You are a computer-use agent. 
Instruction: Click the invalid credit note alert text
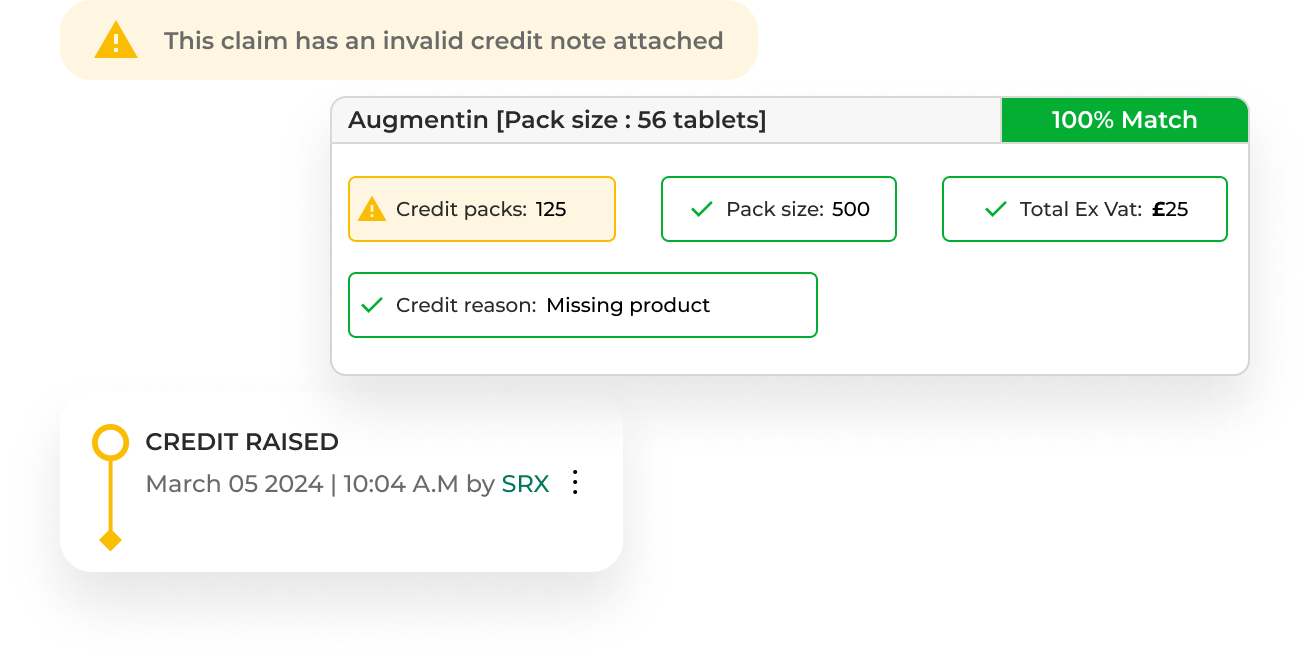coord(443,41)
